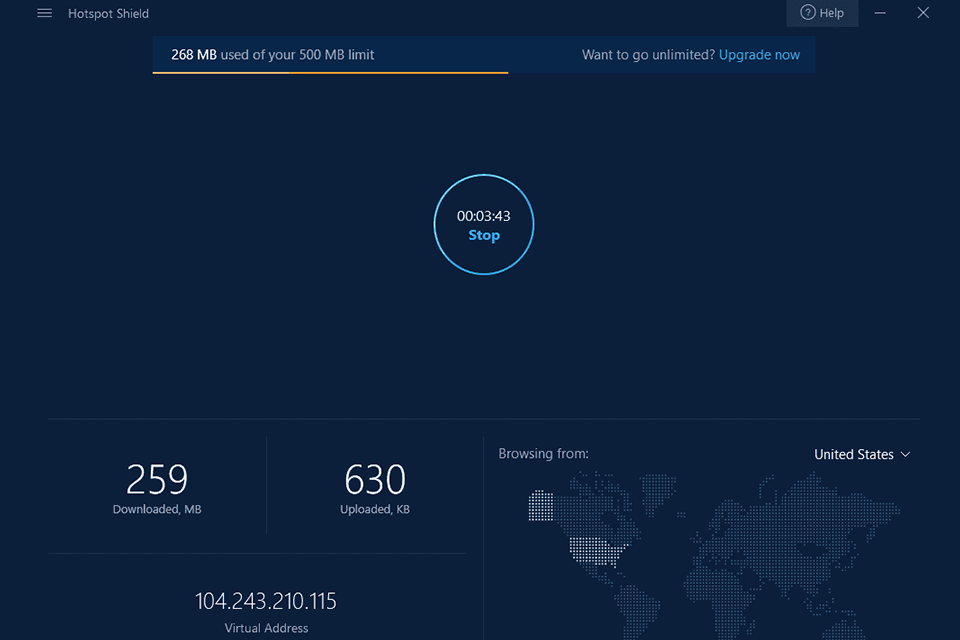
Task: Click the 104.243.210.115 virtual address
Action: pyautogui.click(x=266, y=601)
